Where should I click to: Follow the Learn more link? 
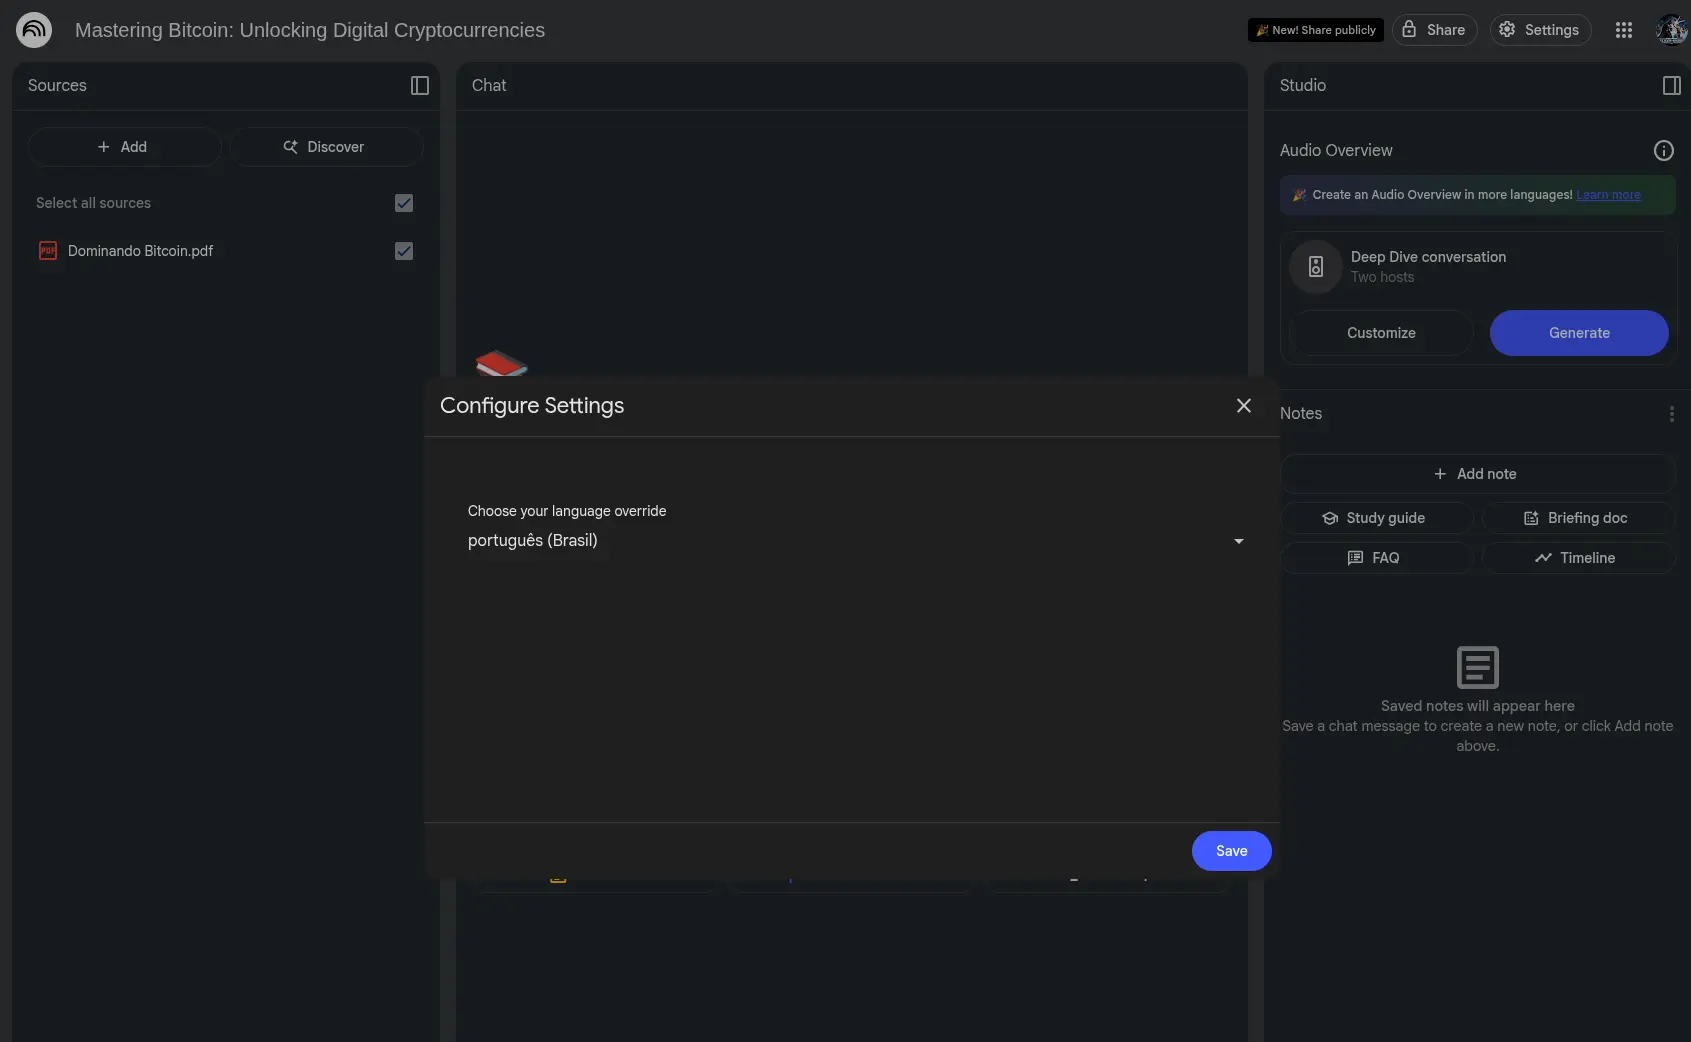tap(1608, 195)
